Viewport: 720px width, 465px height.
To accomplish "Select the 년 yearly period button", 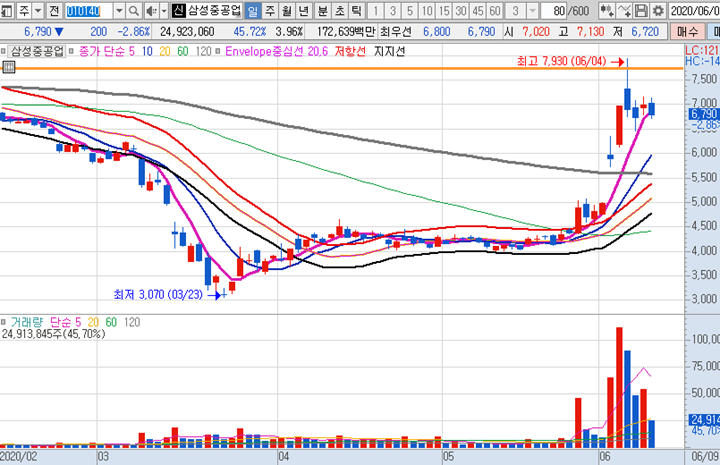I will click(x=304, y=11).
